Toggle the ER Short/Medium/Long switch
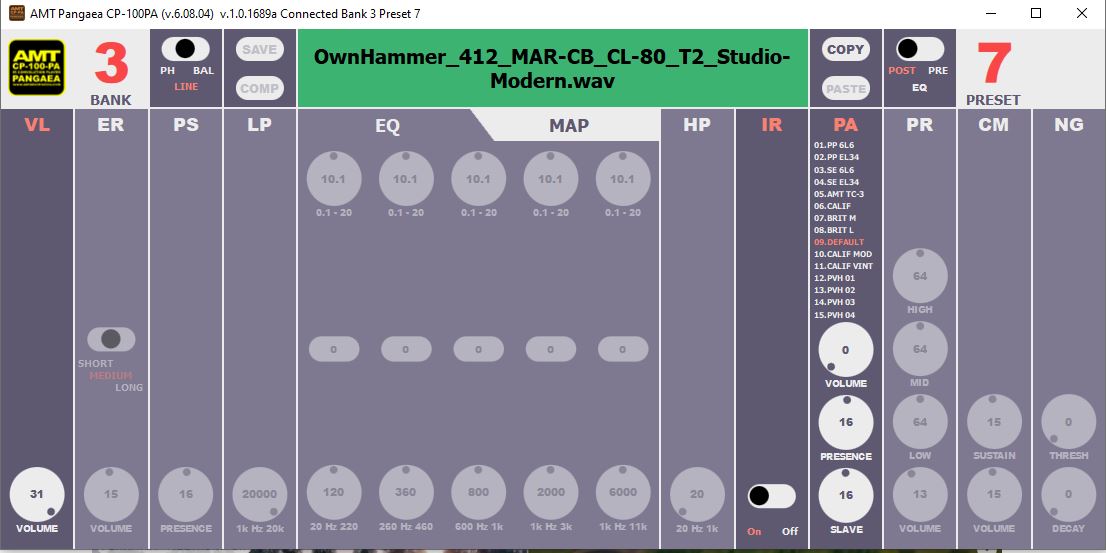Image resolution: width=1106 pixels, height=553 pixels. point(111,339)
